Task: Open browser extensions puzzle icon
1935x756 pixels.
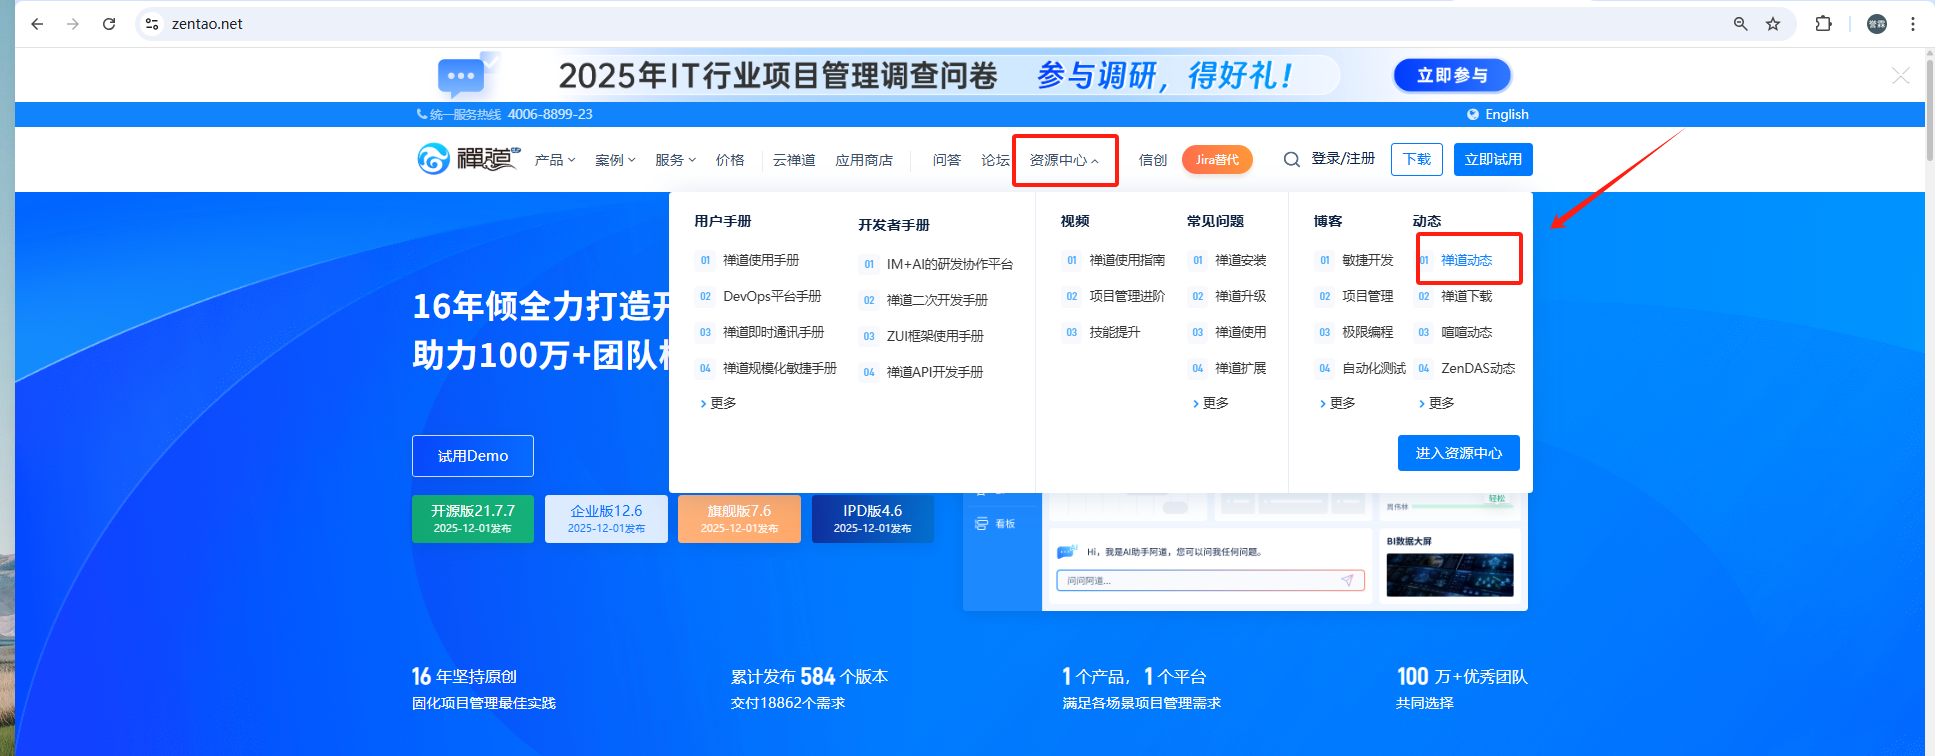Action: [x=1824, y=24]
